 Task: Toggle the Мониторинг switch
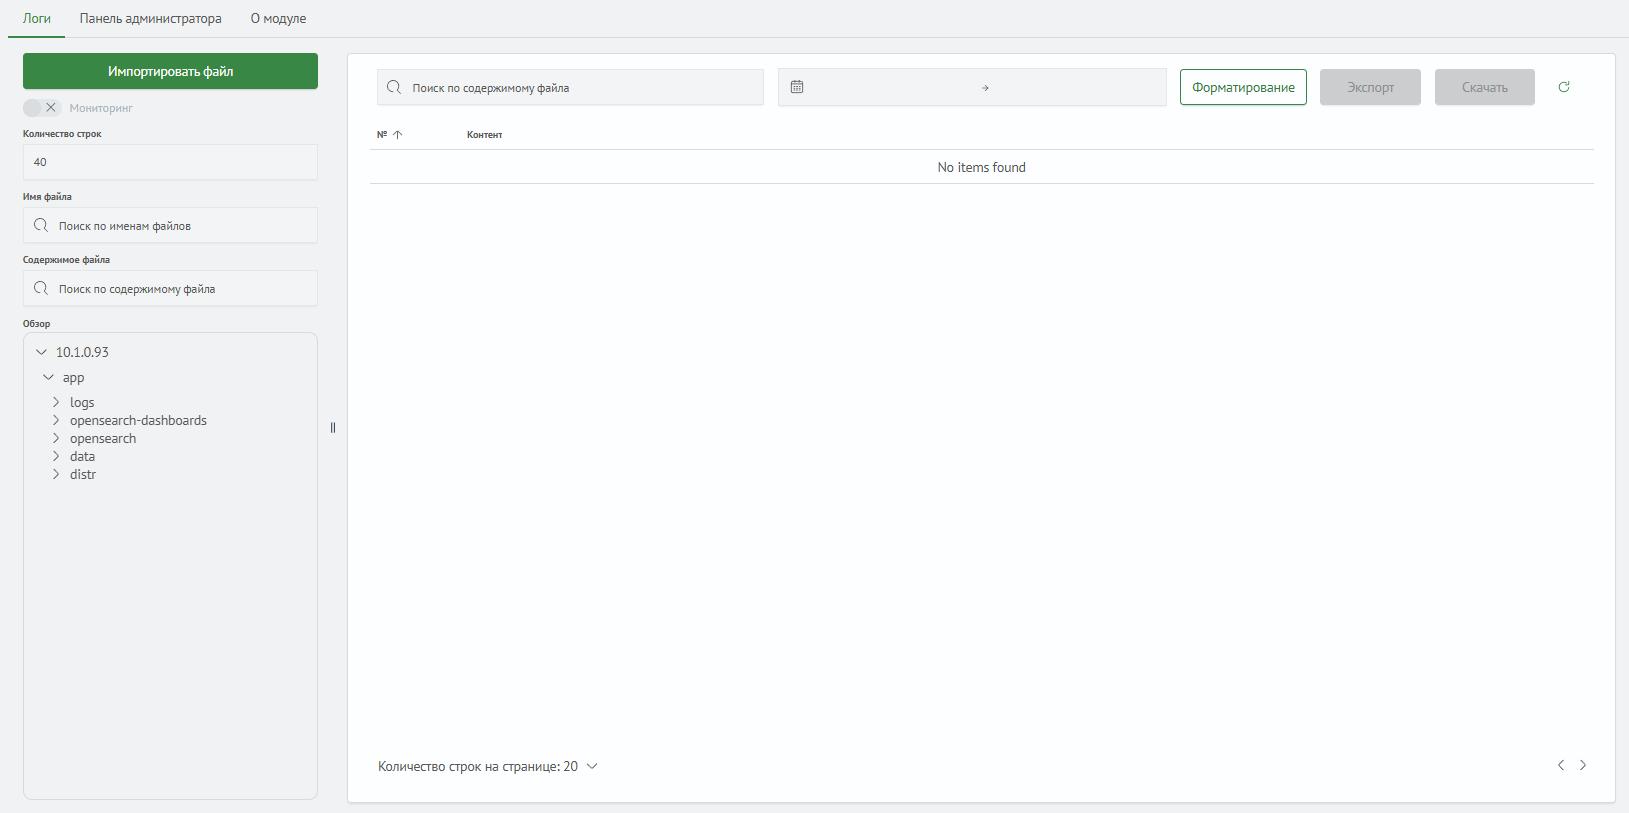point(42,107)
